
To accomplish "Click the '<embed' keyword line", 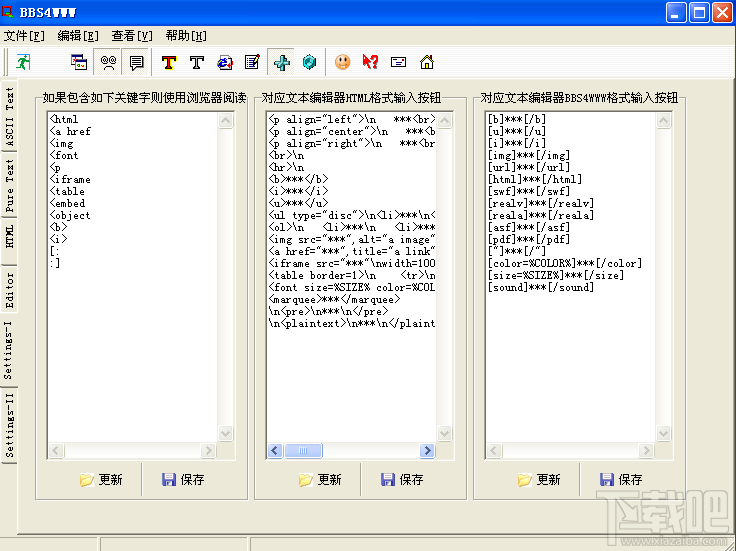I will pyautogui.click(x=67, y=203).
